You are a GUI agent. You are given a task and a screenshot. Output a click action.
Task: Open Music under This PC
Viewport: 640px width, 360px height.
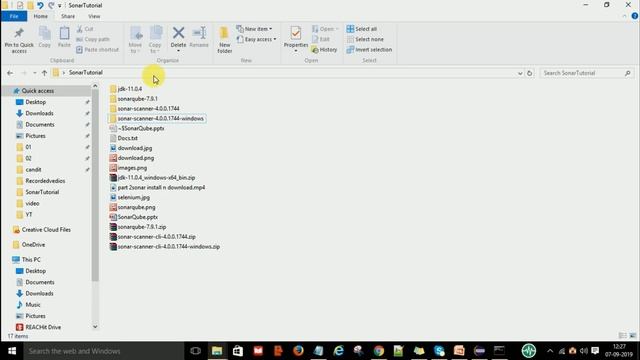pyautogui.click(x=33, y=304)
